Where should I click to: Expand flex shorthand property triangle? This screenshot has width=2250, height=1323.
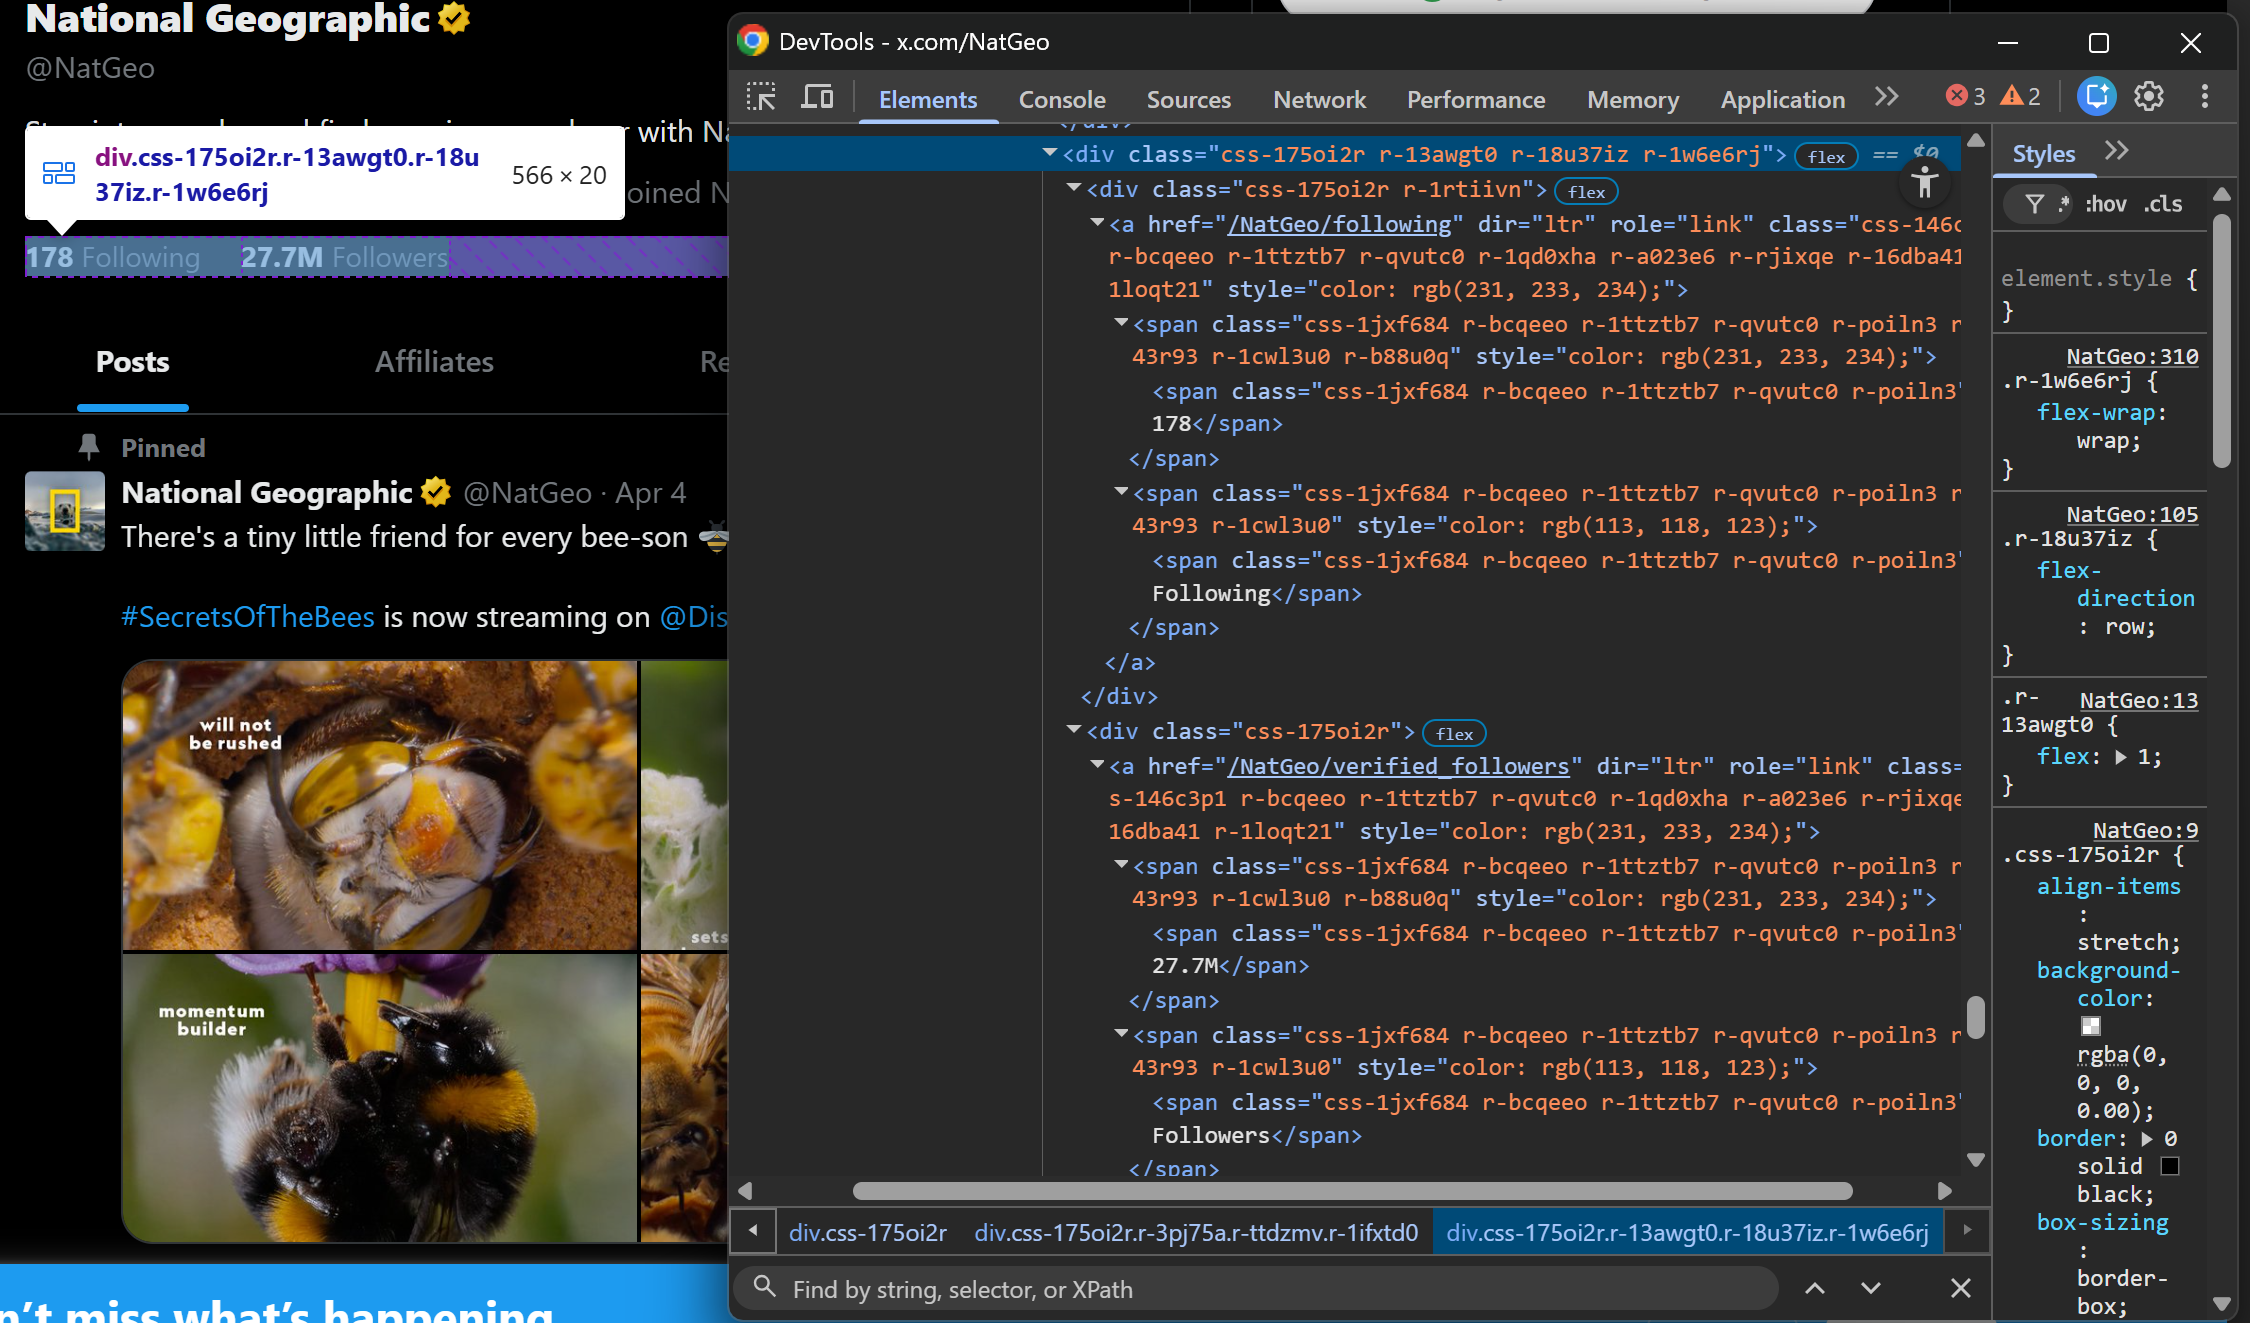click(2120, 757)
